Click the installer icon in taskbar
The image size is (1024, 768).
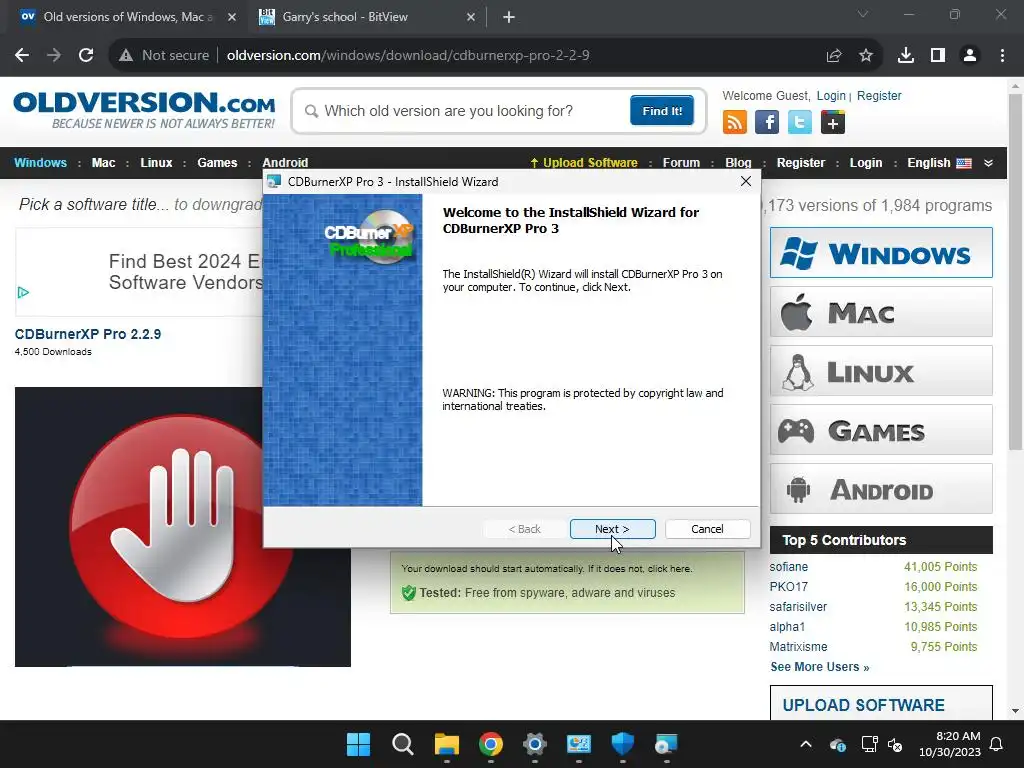pyautogui.click(x=666, y=744)
